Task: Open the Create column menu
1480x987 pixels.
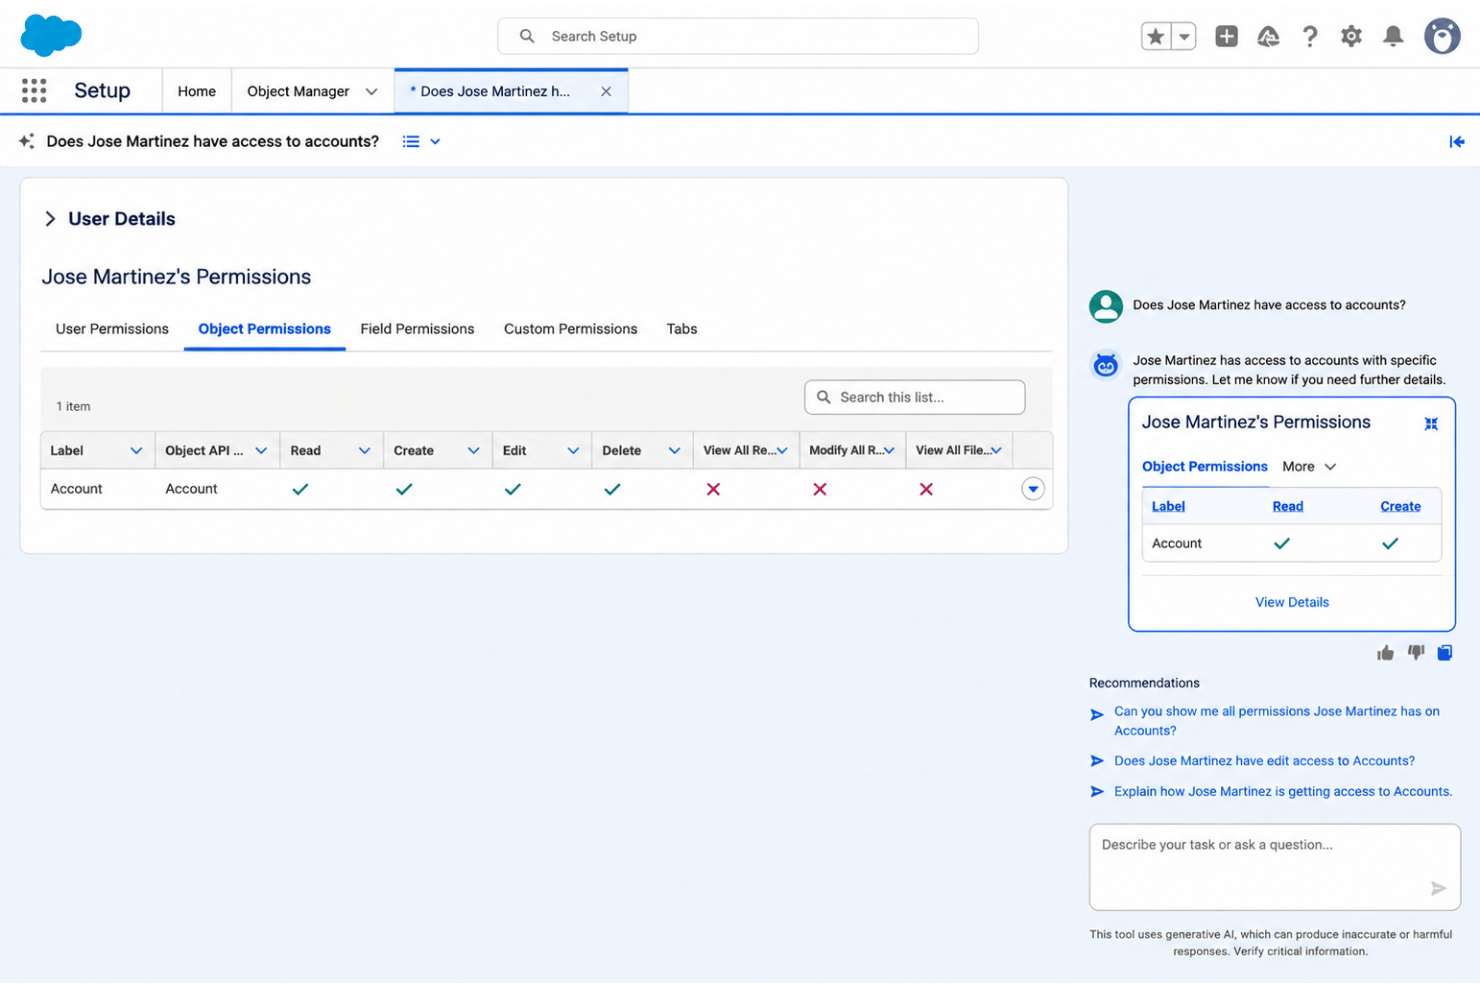Action: pyautogui.click(x=473, y=451)
